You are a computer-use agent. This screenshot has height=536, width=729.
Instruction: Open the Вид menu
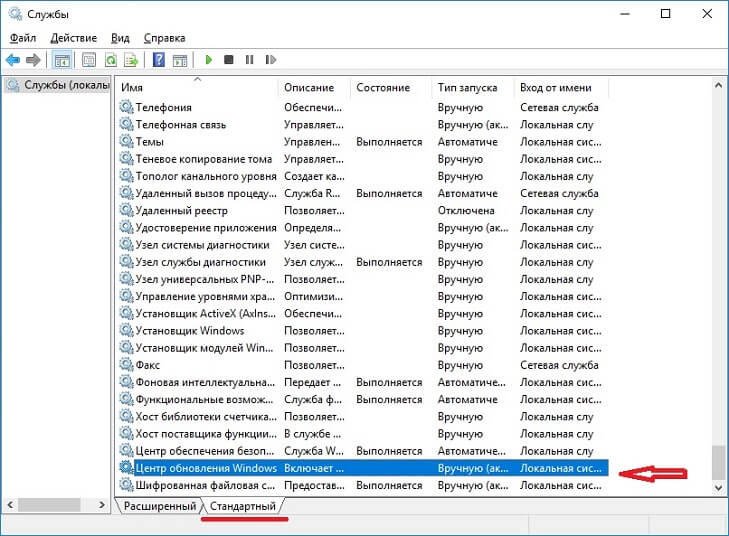pos(120,38)
